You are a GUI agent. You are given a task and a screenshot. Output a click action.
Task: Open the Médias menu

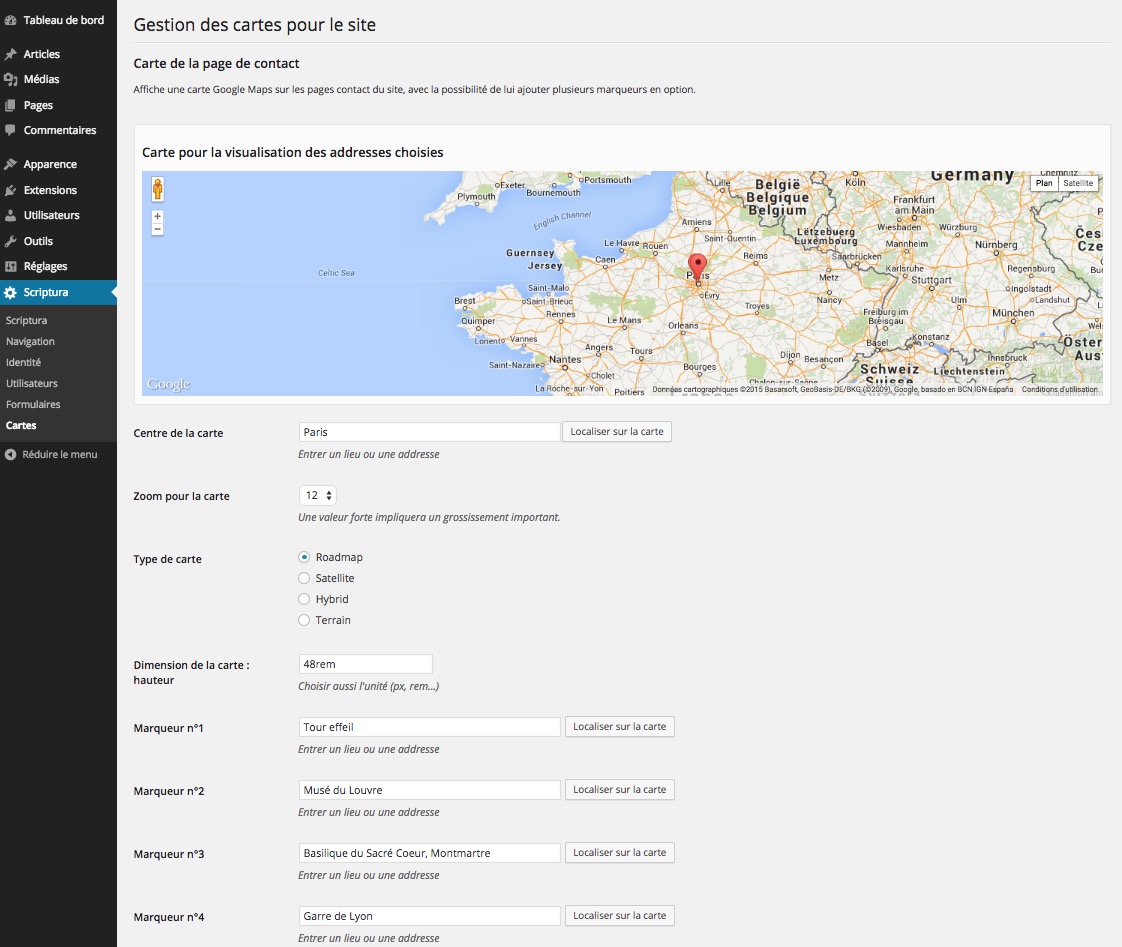click(42, 79)
